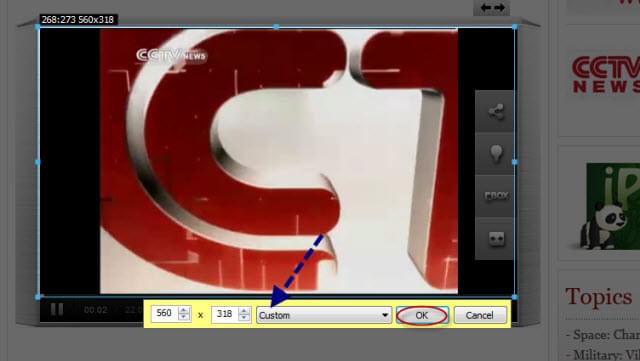The height and width of the screenshot is (361, 640).
Task: Click the pause button on video player
Action: (x=57, y=309)
